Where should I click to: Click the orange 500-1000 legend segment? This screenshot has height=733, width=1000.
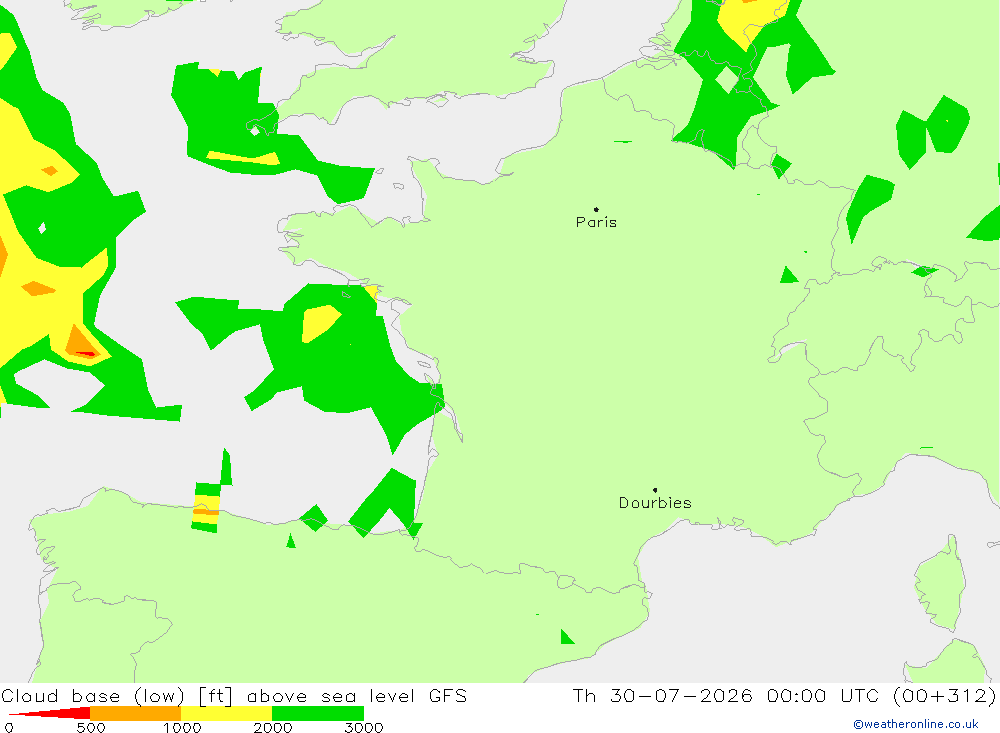pyautogui.click(x=136, y=713)
